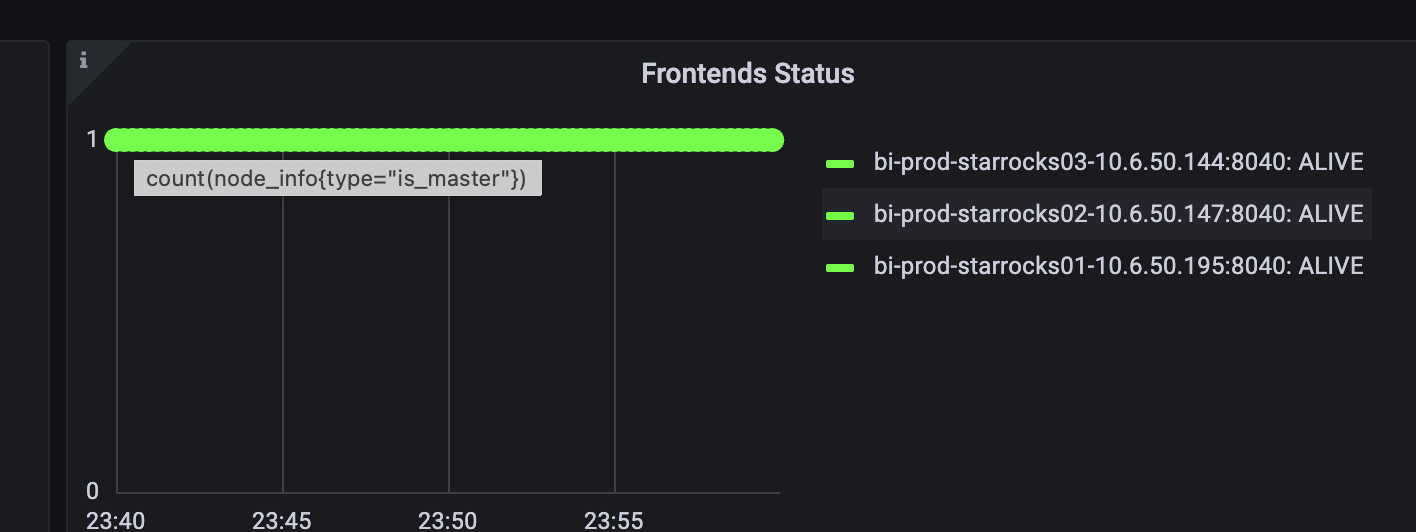Open color picker for starrocks02 legend swatch

point(840,215)
